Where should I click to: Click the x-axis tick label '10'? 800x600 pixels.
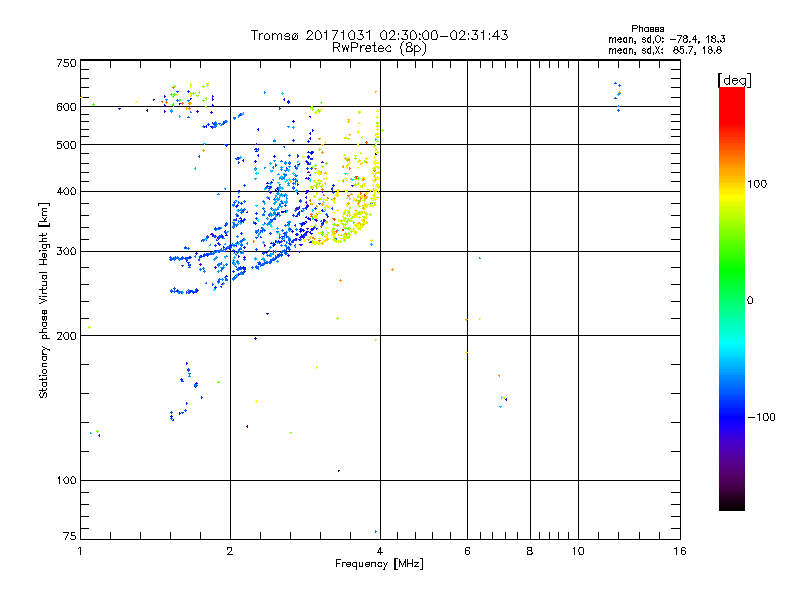[578, 551]
